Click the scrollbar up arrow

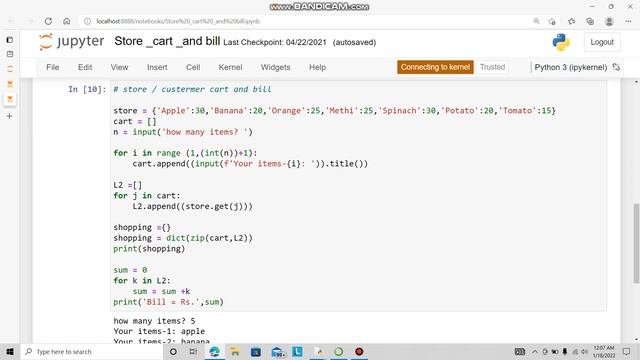click(x=636, y=82)
